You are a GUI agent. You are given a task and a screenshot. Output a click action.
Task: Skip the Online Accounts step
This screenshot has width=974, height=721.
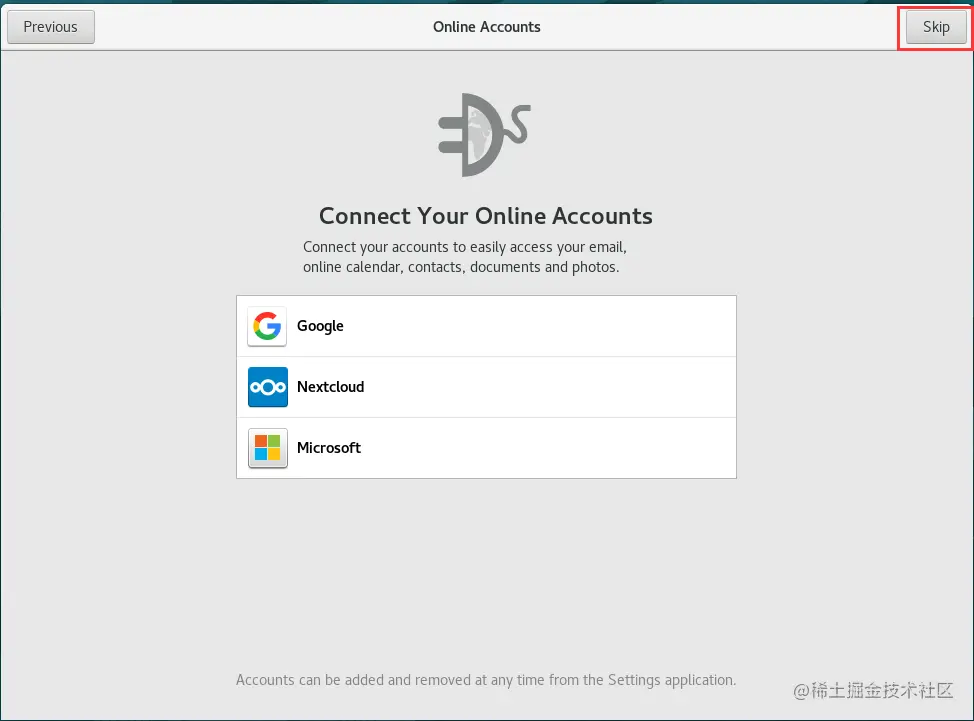click(936, 27)
